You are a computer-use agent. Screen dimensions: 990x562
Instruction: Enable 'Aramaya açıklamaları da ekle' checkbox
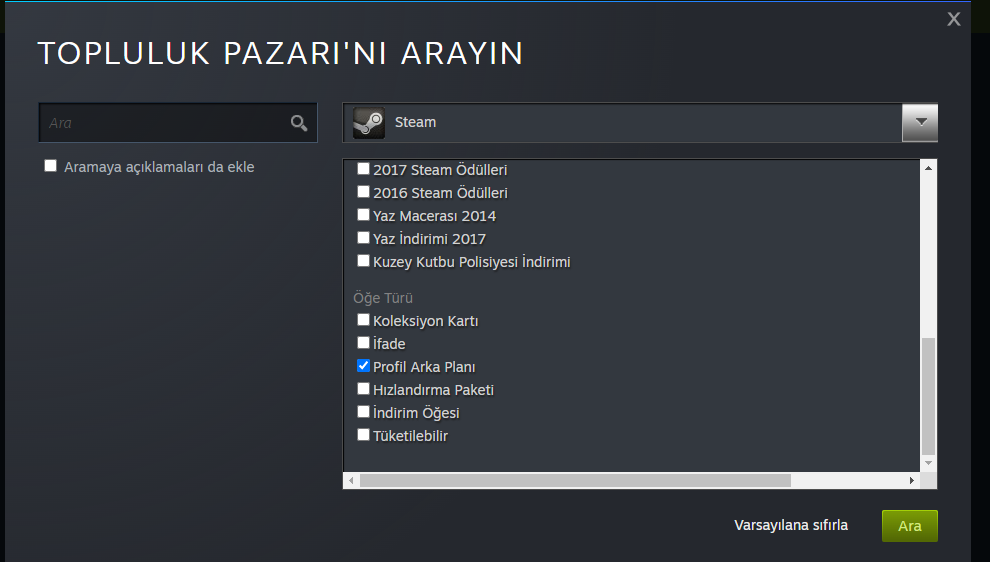[x=51, y=166]
